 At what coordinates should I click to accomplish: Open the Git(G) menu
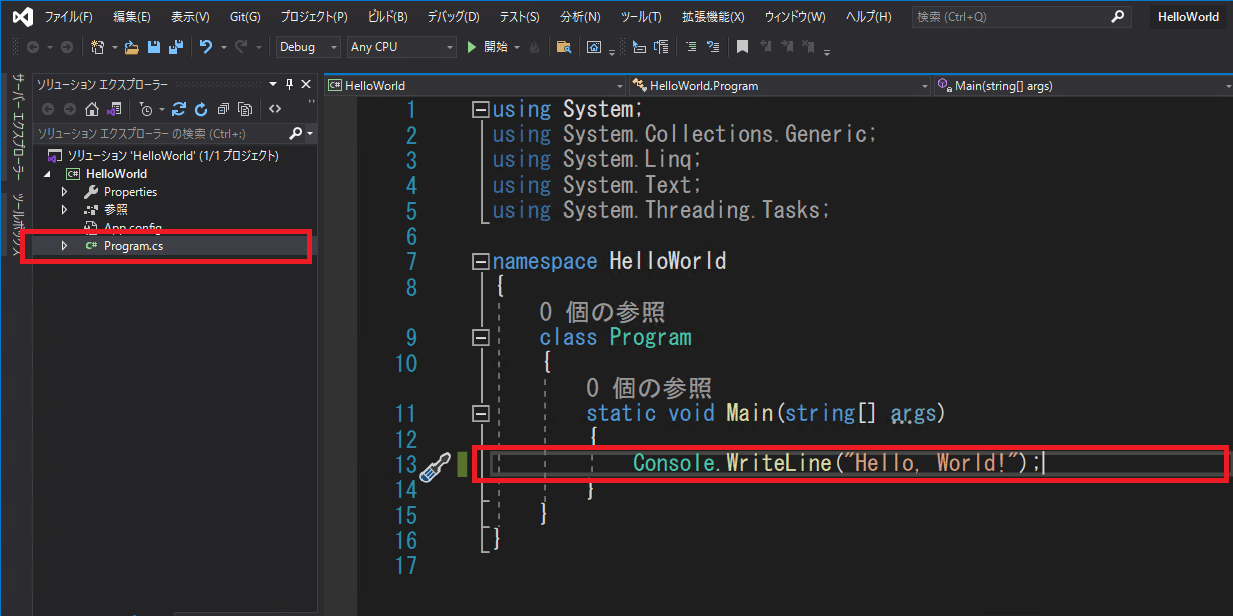click(x=245, y=17)
